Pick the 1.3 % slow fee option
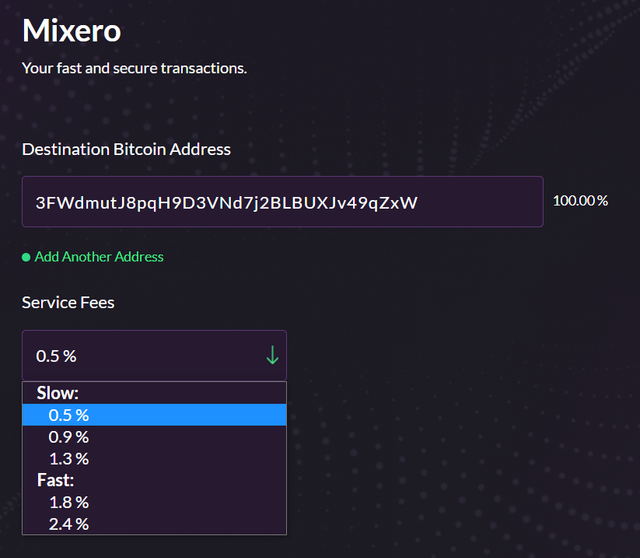 point(154,459)
